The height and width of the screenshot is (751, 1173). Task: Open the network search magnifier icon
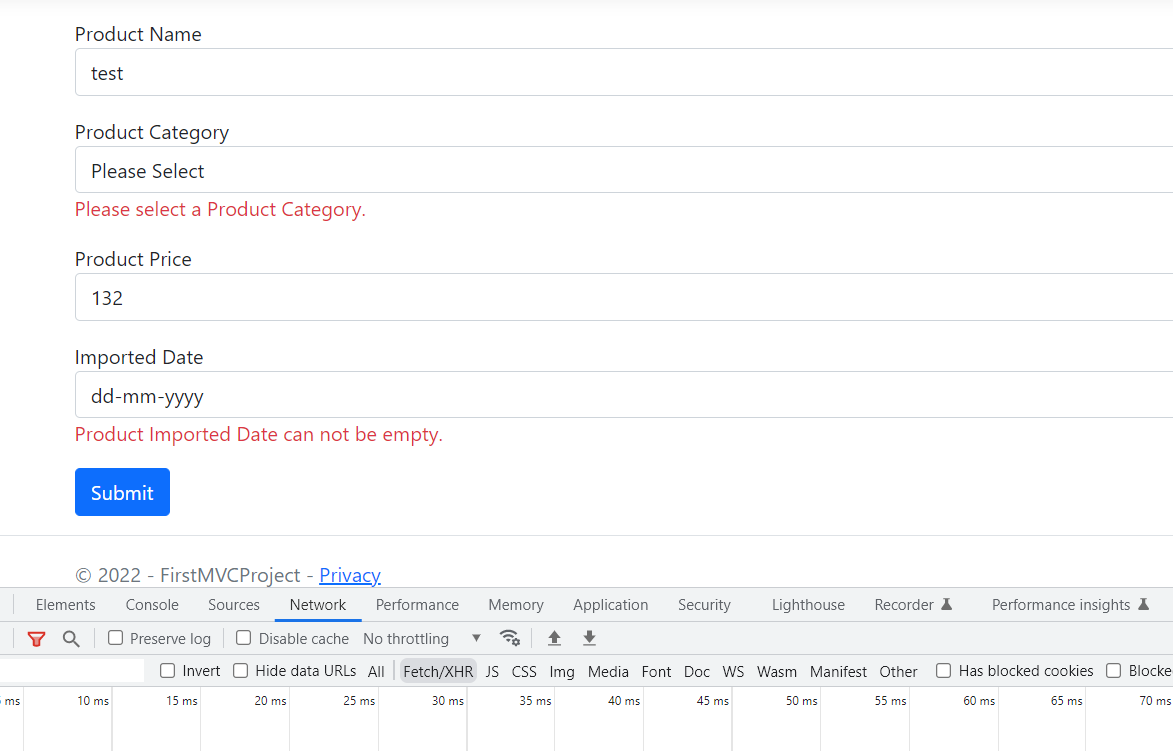click(x=70, y=638)
